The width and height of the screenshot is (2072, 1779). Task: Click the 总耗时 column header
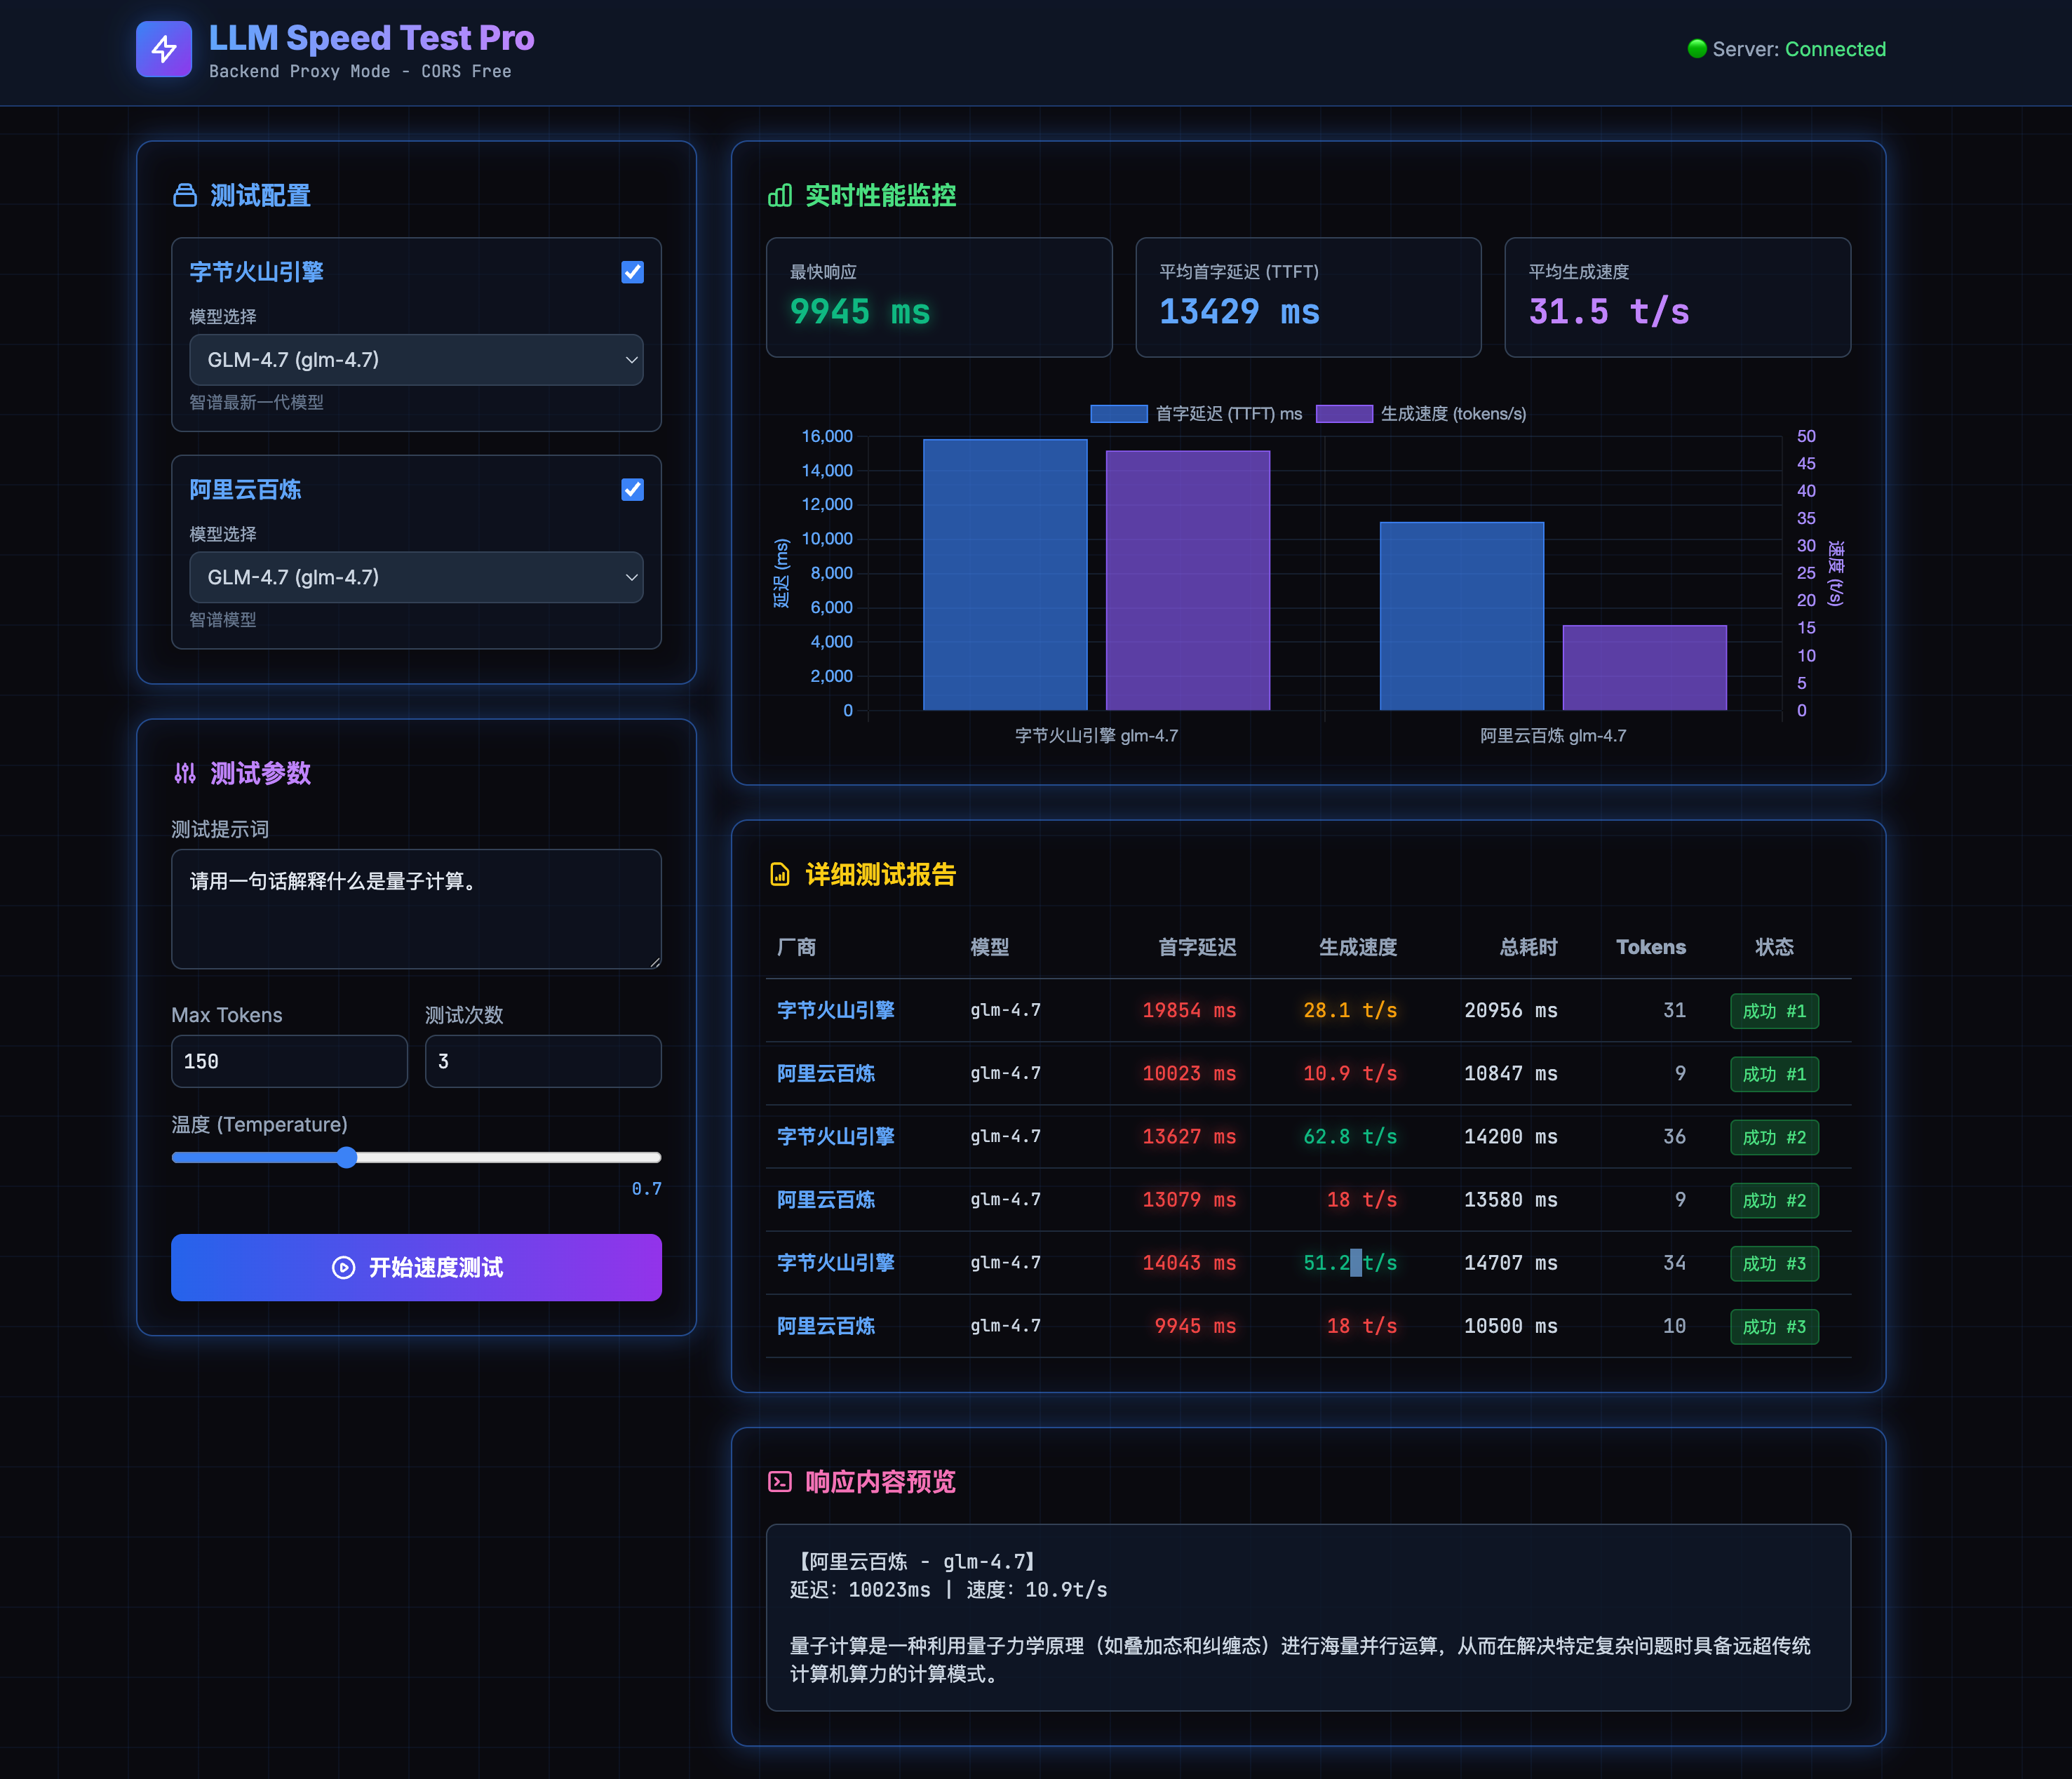[1528, 947]
